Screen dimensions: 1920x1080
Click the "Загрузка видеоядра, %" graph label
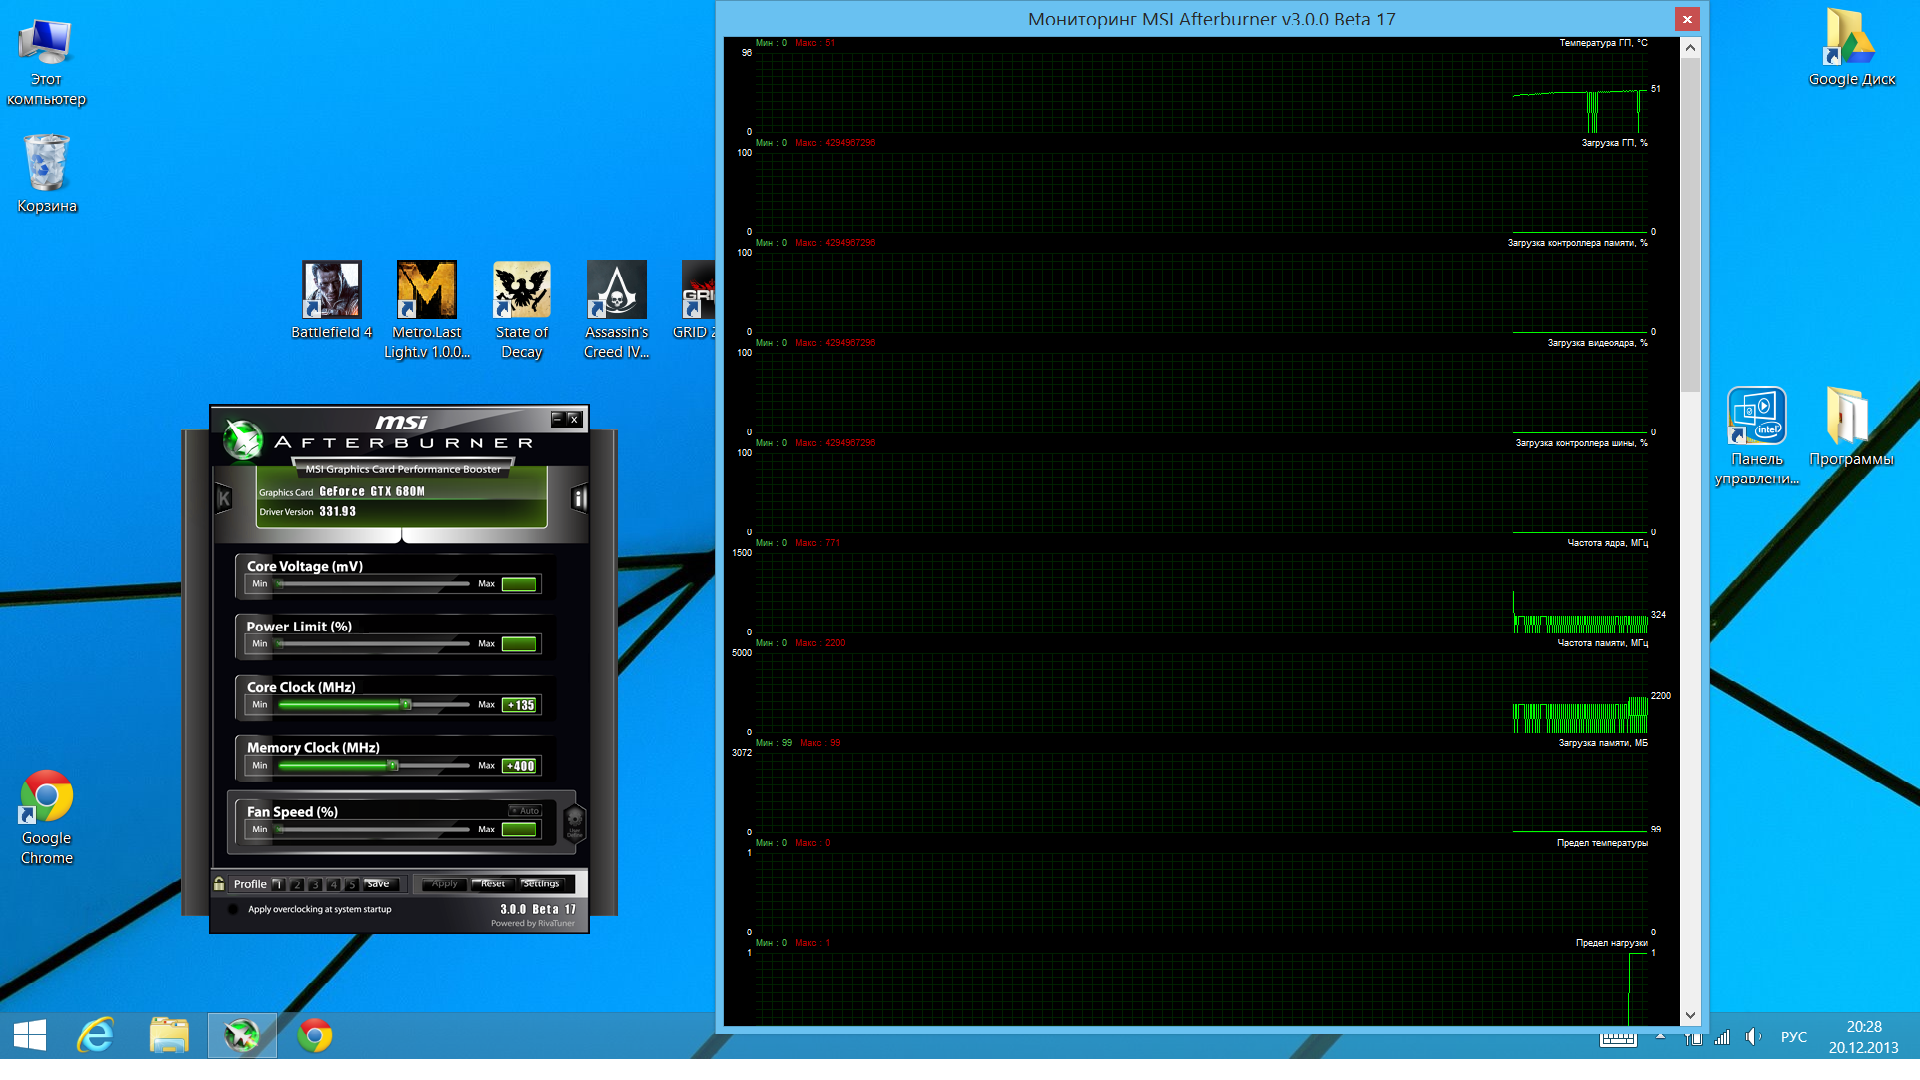click(1597, 343)
